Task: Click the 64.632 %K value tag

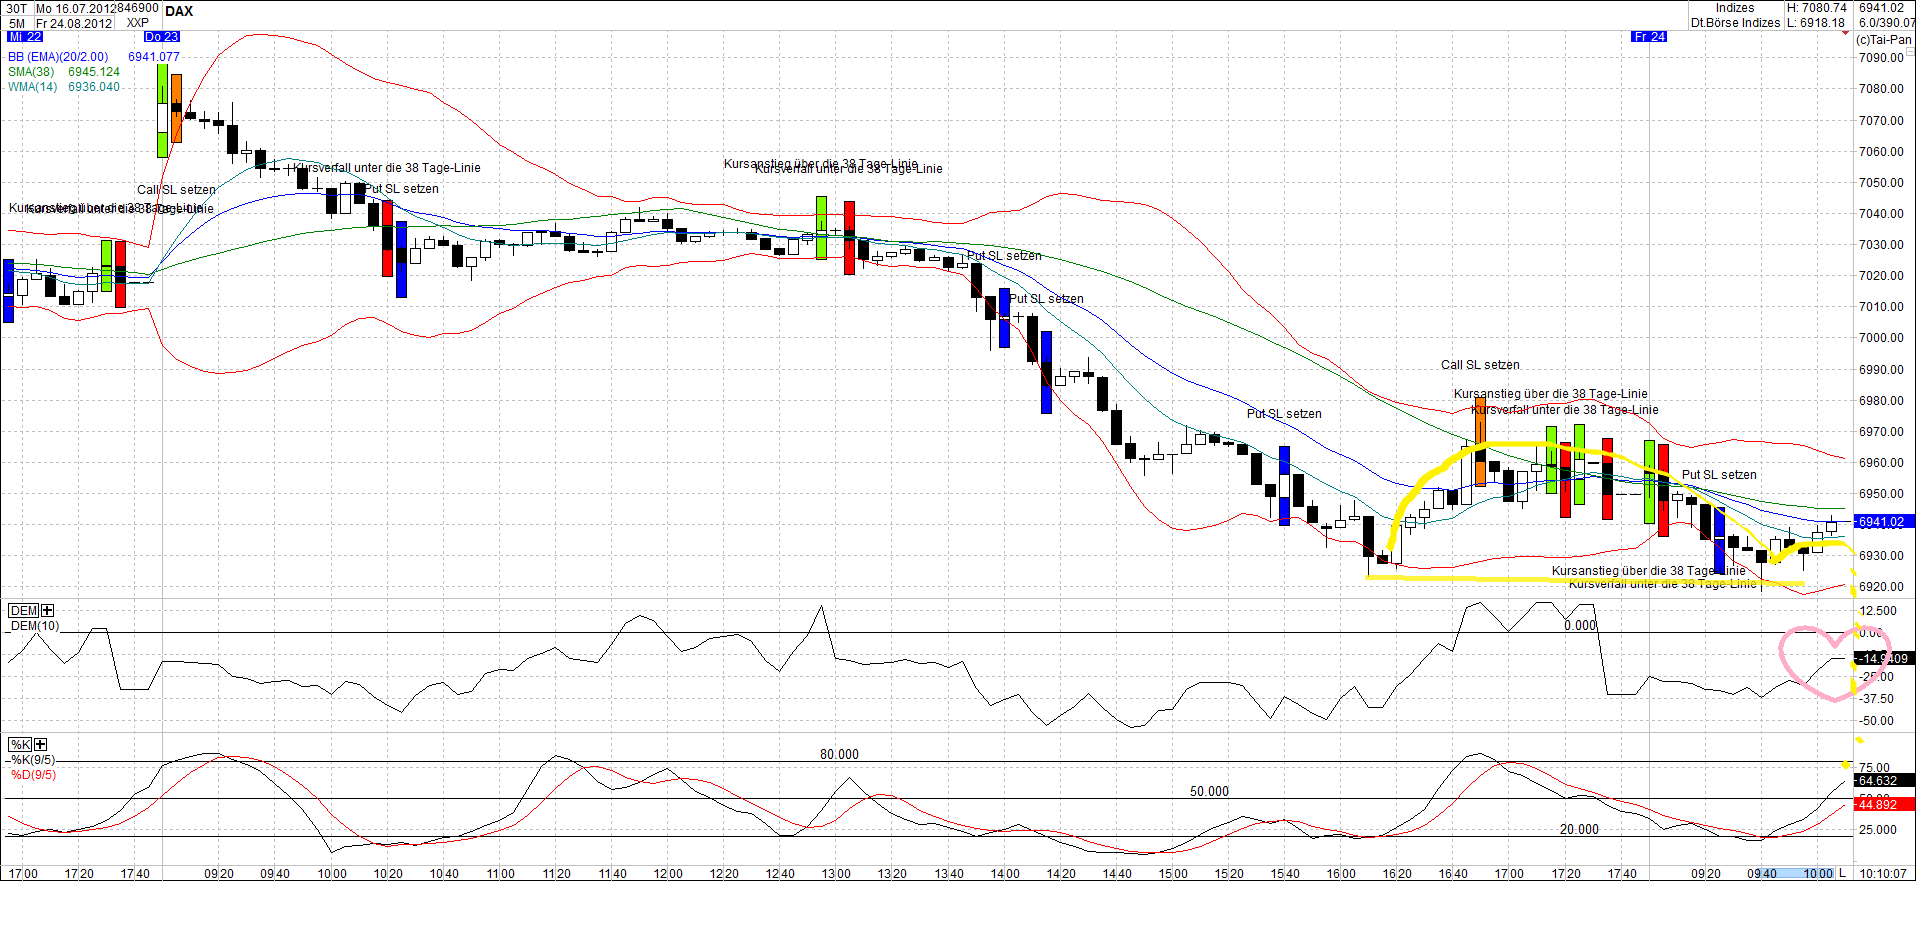Action: tap(1883, 781)
